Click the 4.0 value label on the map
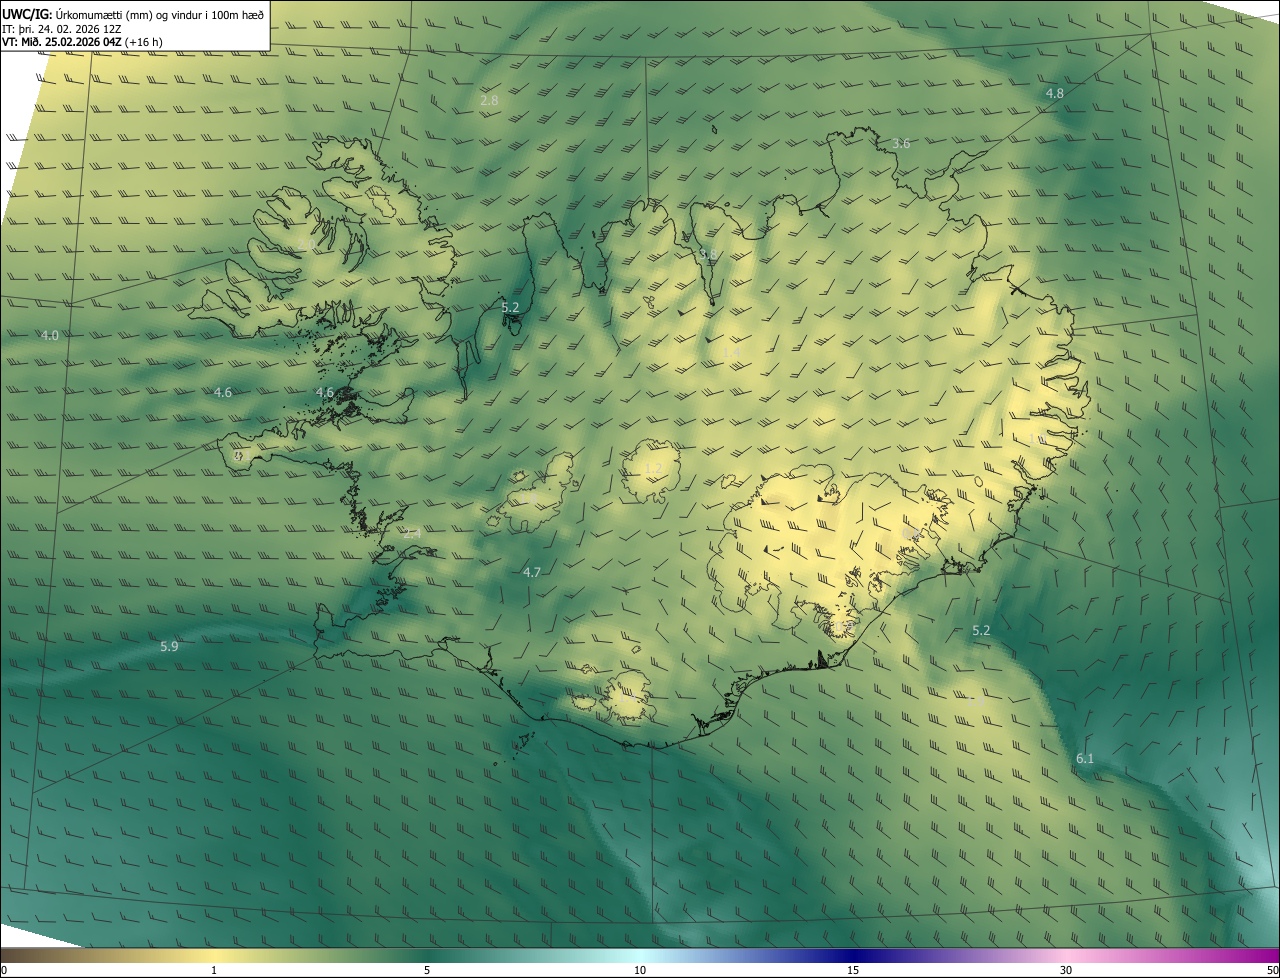Image resolution: width=1280 pixels, height=978 pixels. click(x=50, y=335)
